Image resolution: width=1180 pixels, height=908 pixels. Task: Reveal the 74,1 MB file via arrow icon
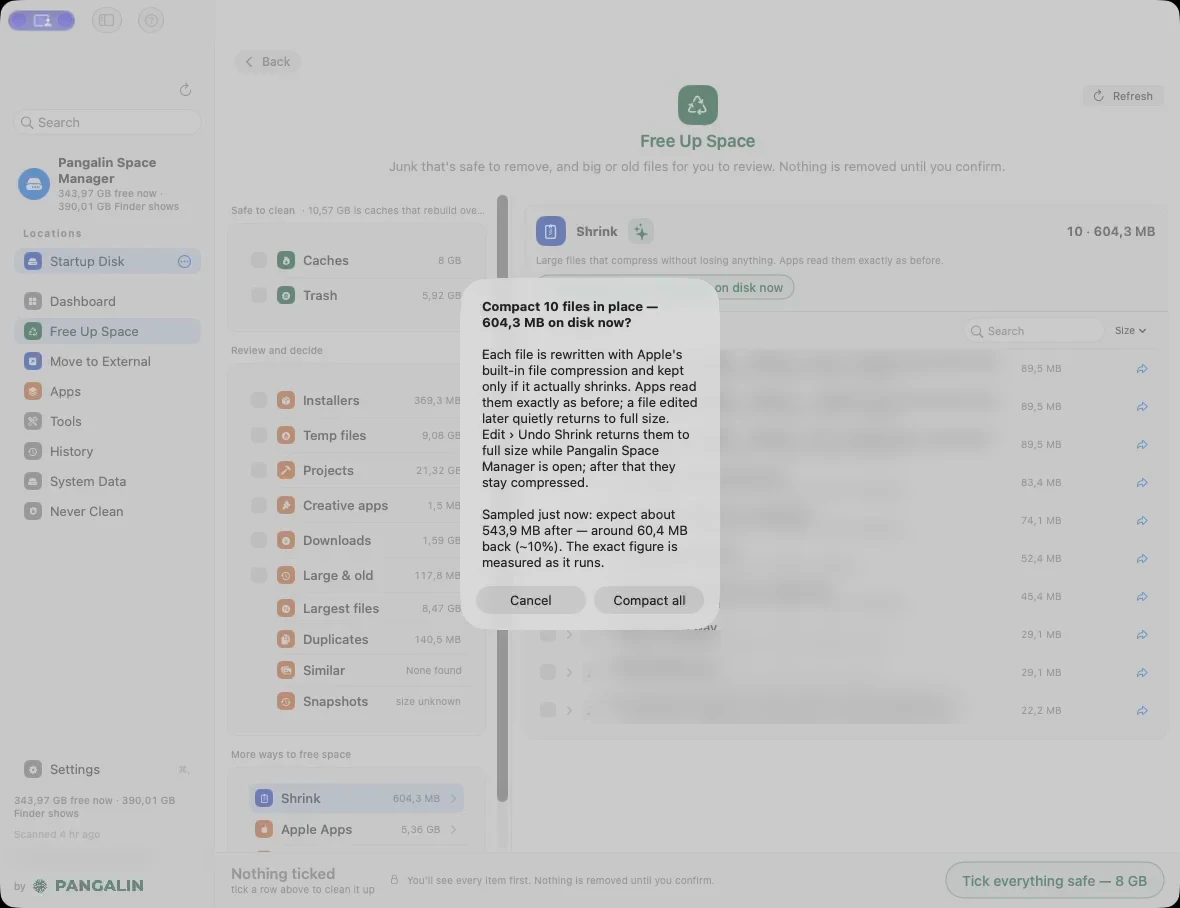tap(1142, 521)
